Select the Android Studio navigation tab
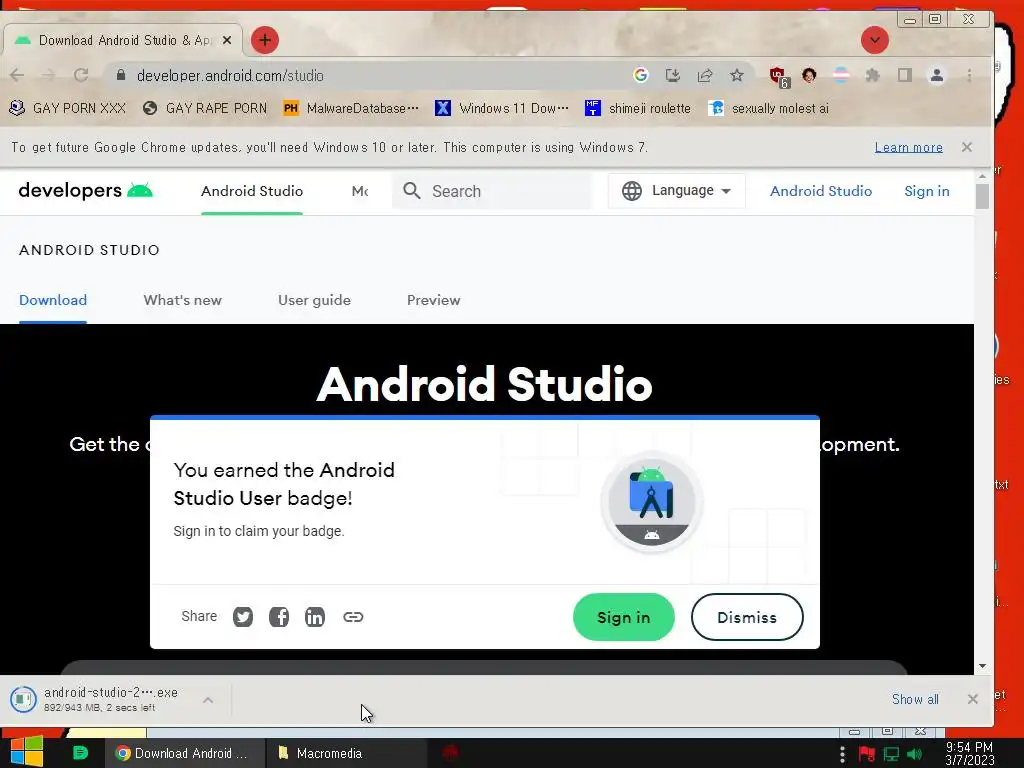 point(251,191)
